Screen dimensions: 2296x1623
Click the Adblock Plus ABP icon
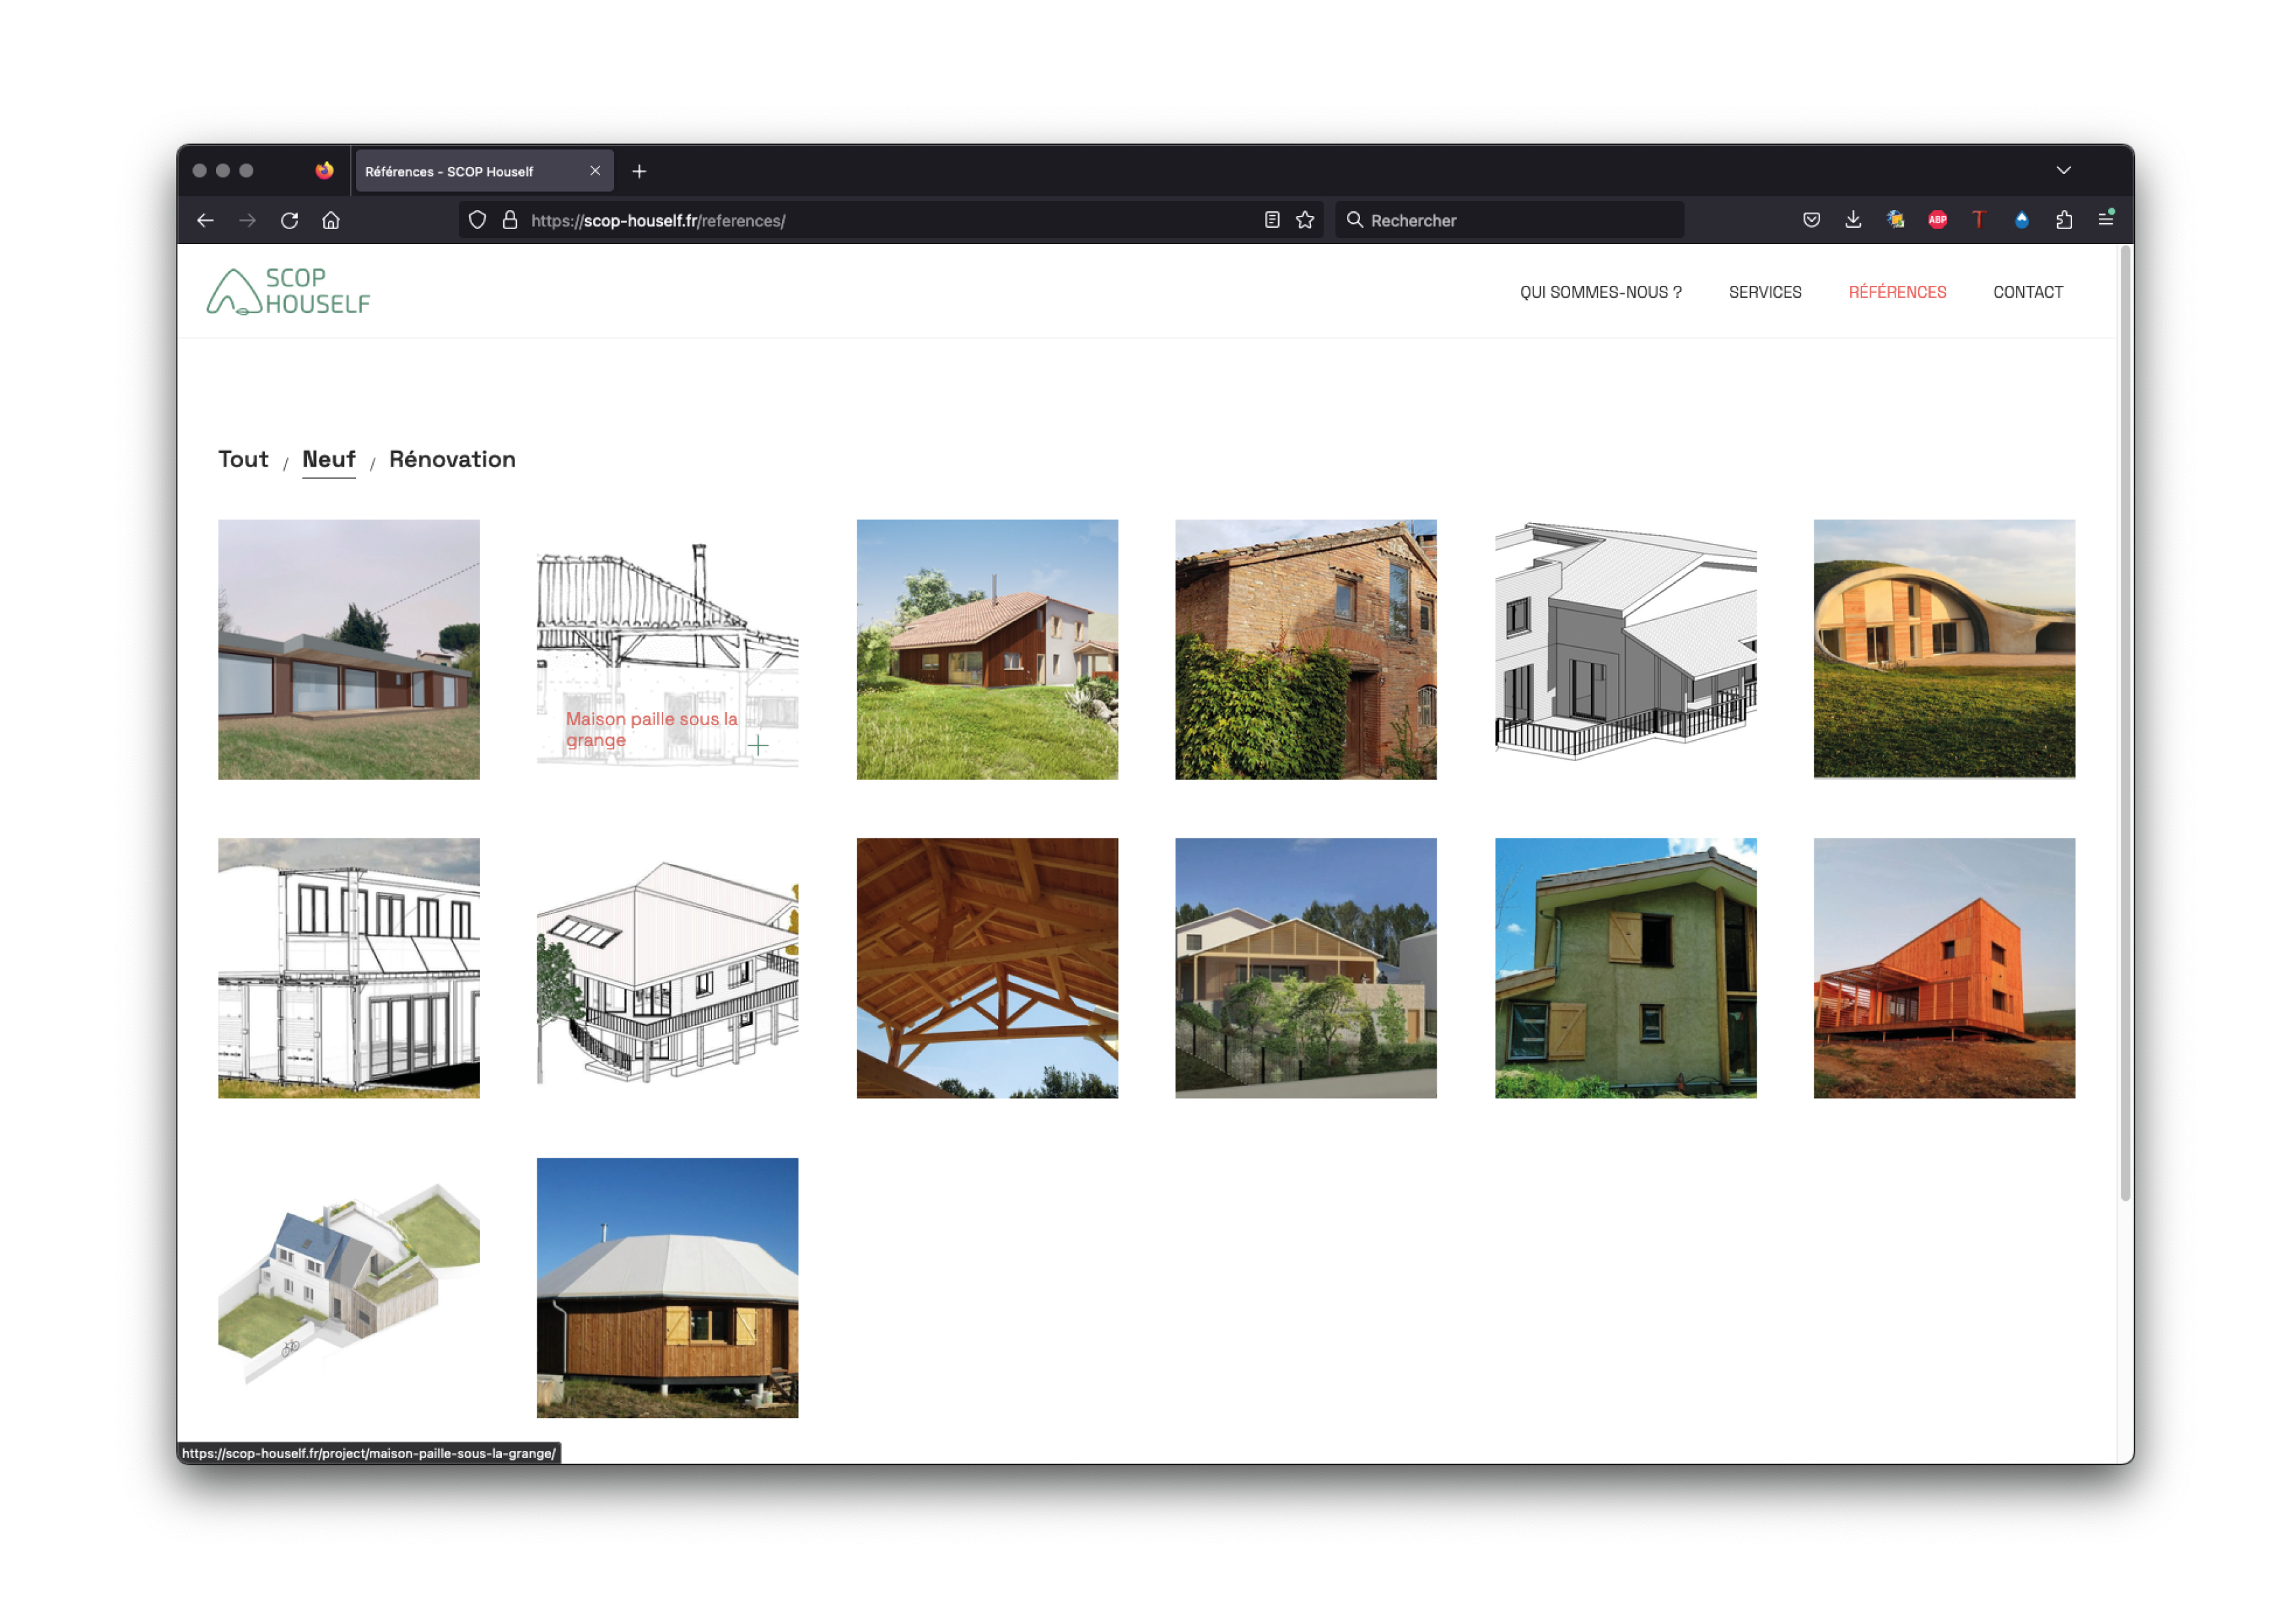tap(1937, 220)
